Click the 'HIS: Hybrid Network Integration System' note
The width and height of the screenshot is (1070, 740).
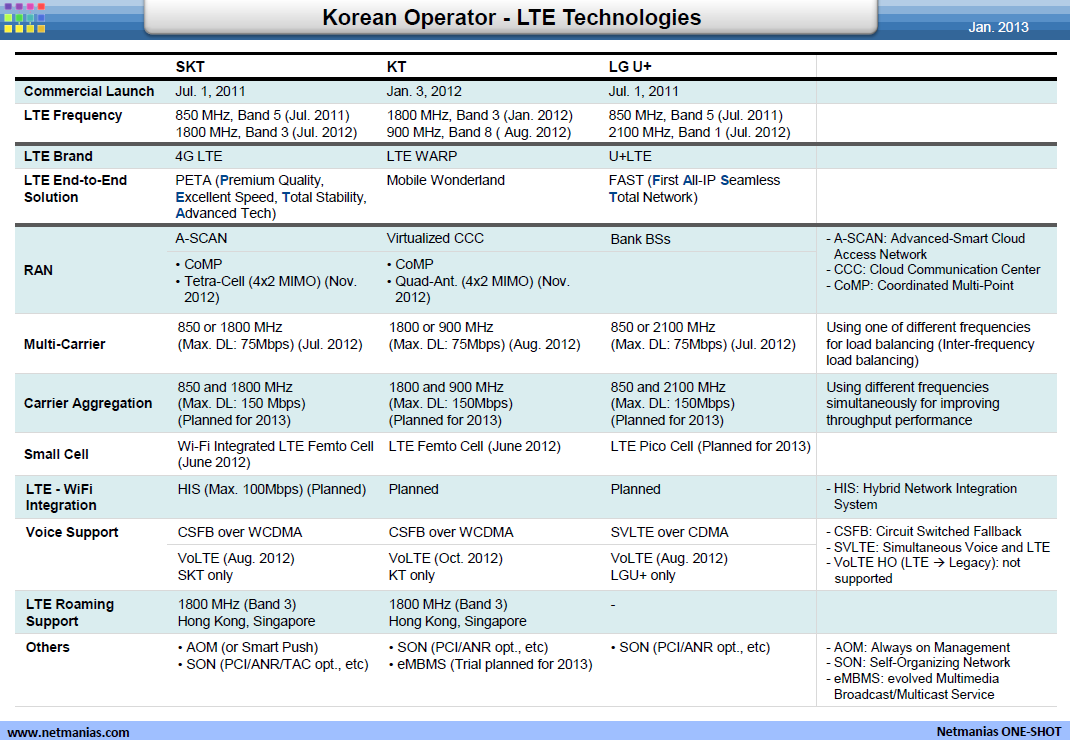922,496
